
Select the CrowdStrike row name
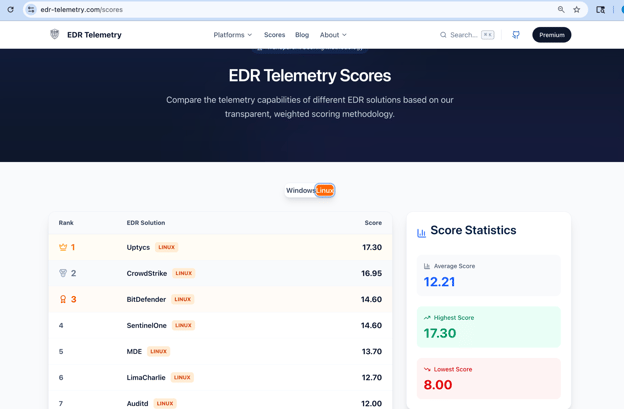[x=147, y=273]
